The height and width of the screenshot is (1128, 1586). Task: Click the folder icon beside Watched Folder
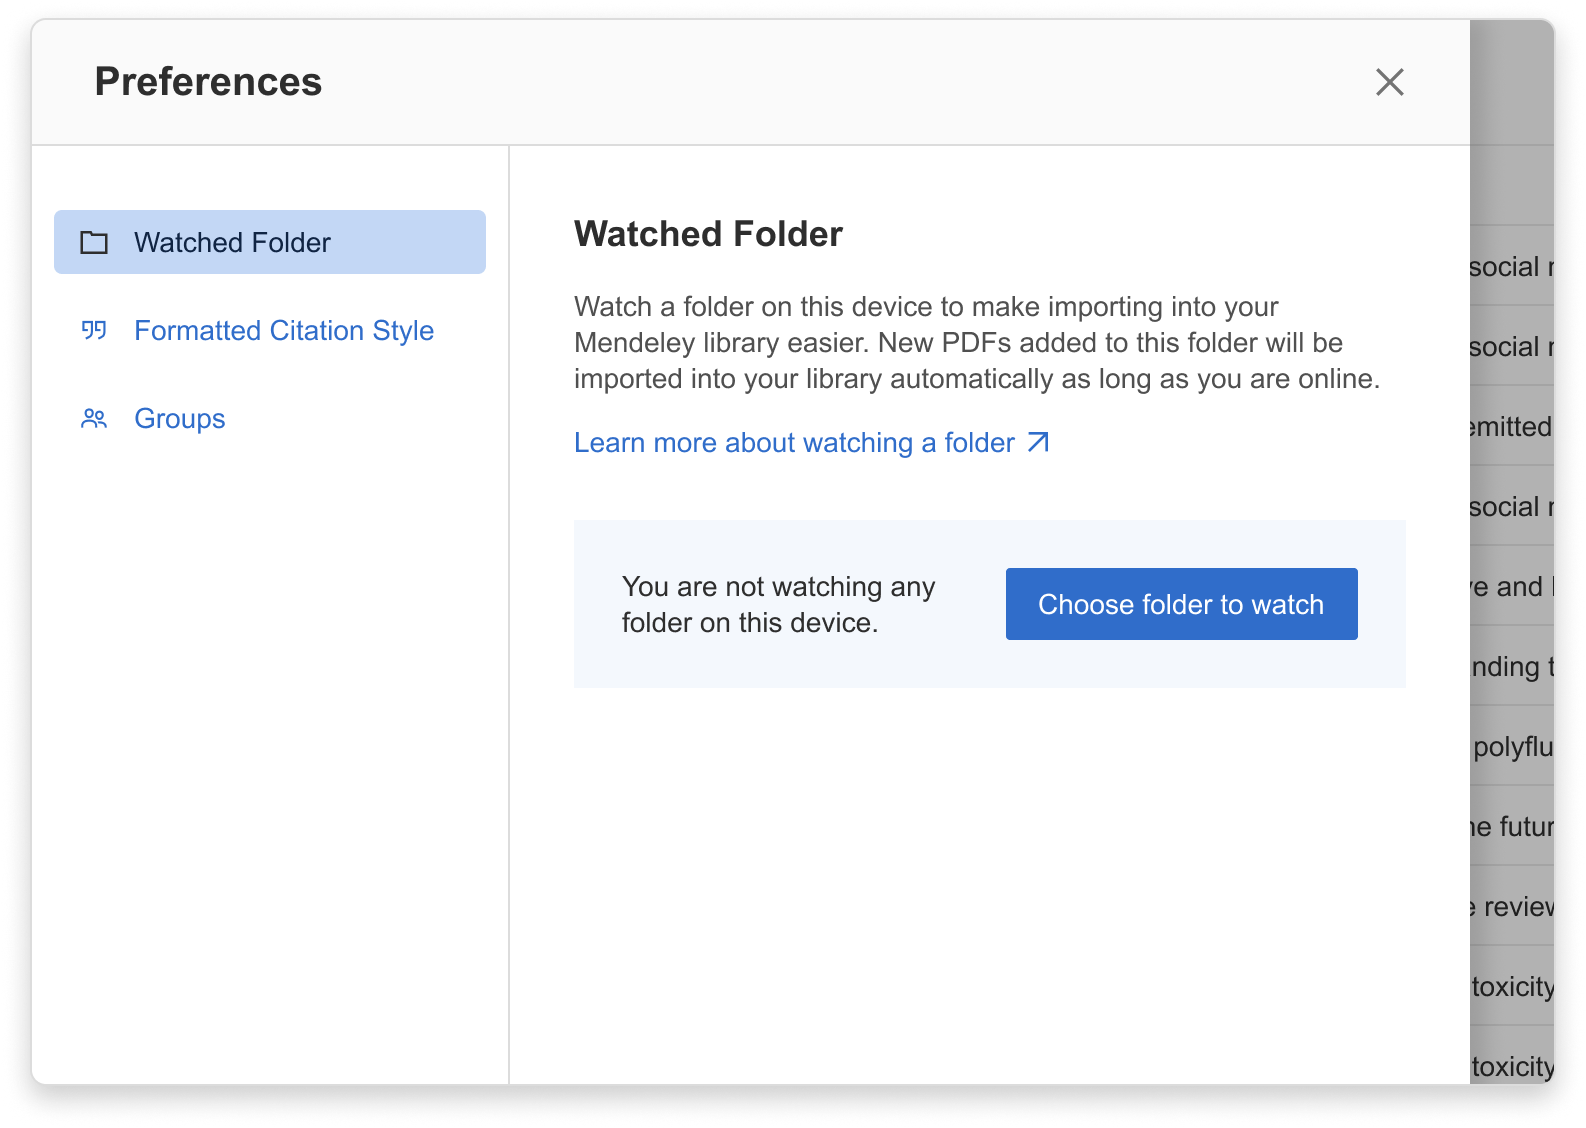94,242
